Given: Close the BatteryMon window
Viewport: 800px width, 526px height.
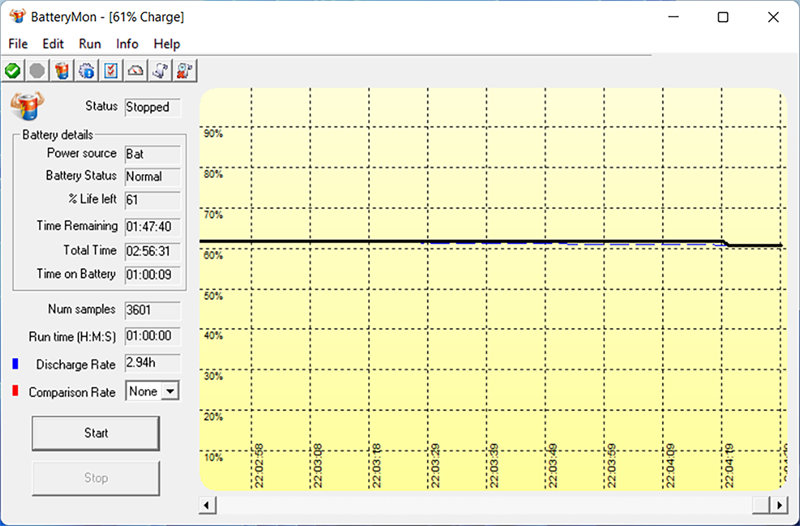Looking at the screenshot, I should point(773,17).
